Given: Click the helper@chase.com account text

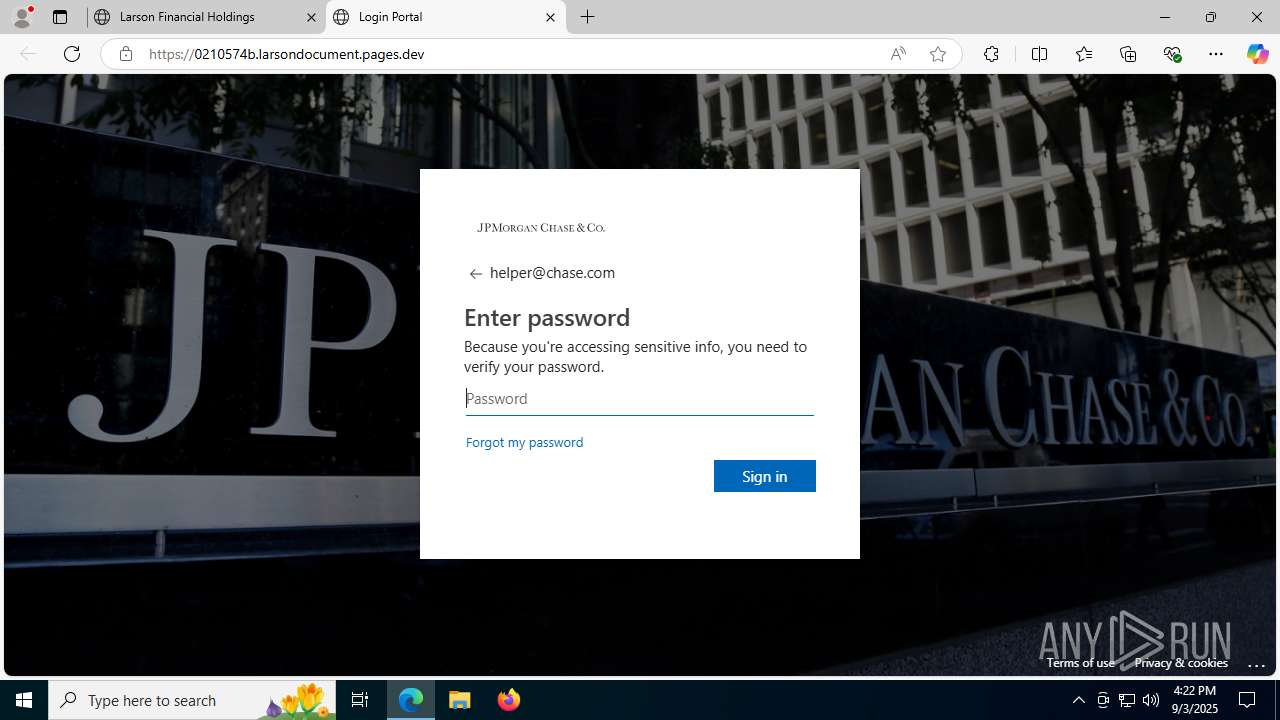Looking at the screenshot, I should (x=552, y=273).
